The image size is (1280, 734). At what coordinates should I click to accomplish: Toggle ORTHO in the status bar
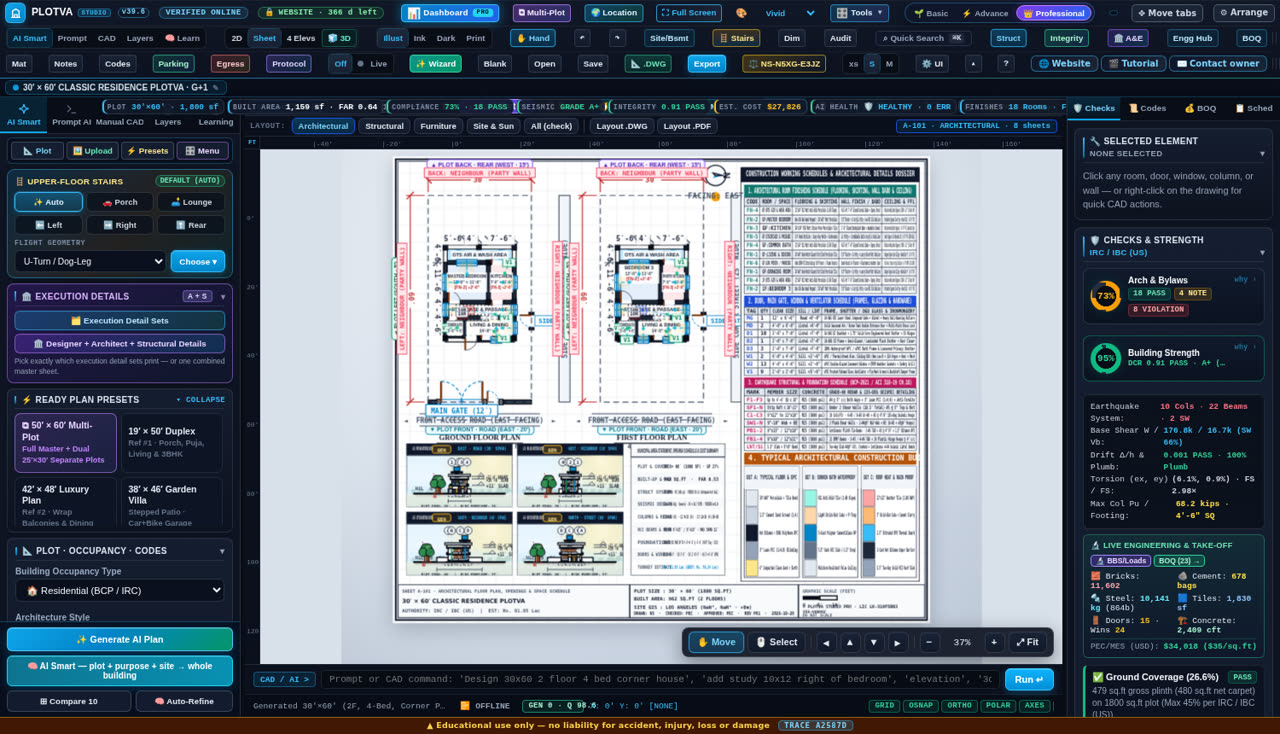[960, 706]
